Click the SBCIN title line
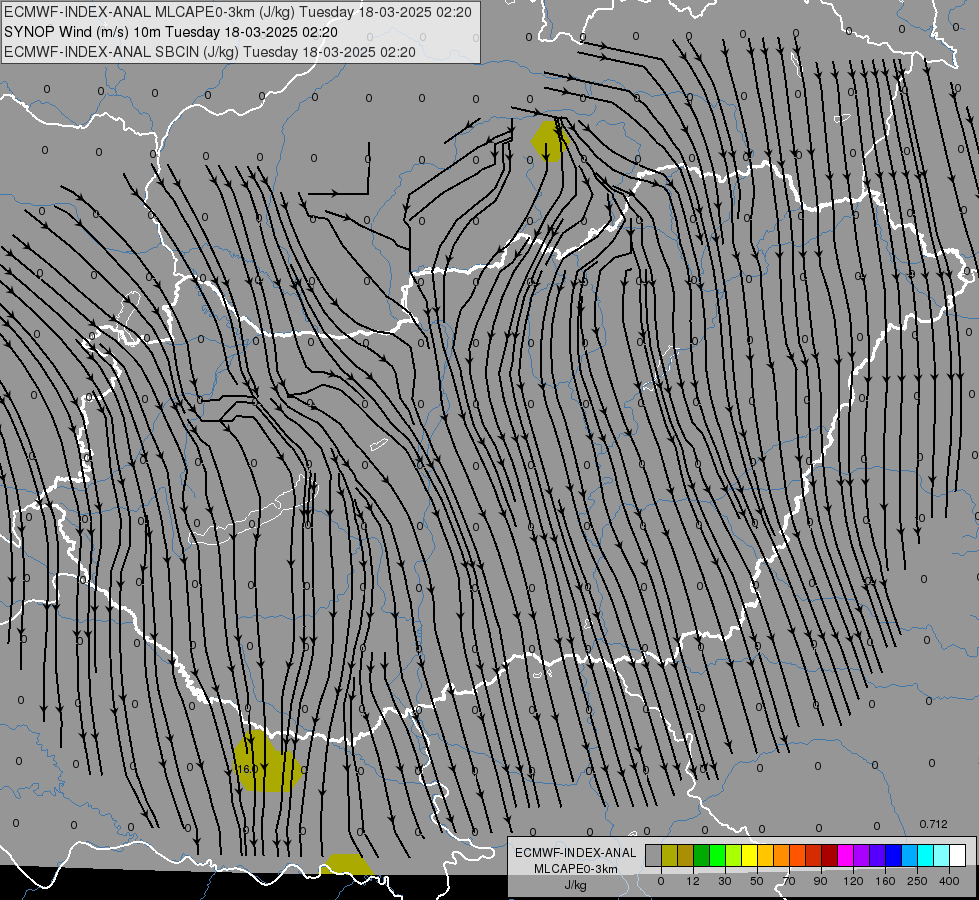This screenshot has height=900, width=979. point(210,52)
